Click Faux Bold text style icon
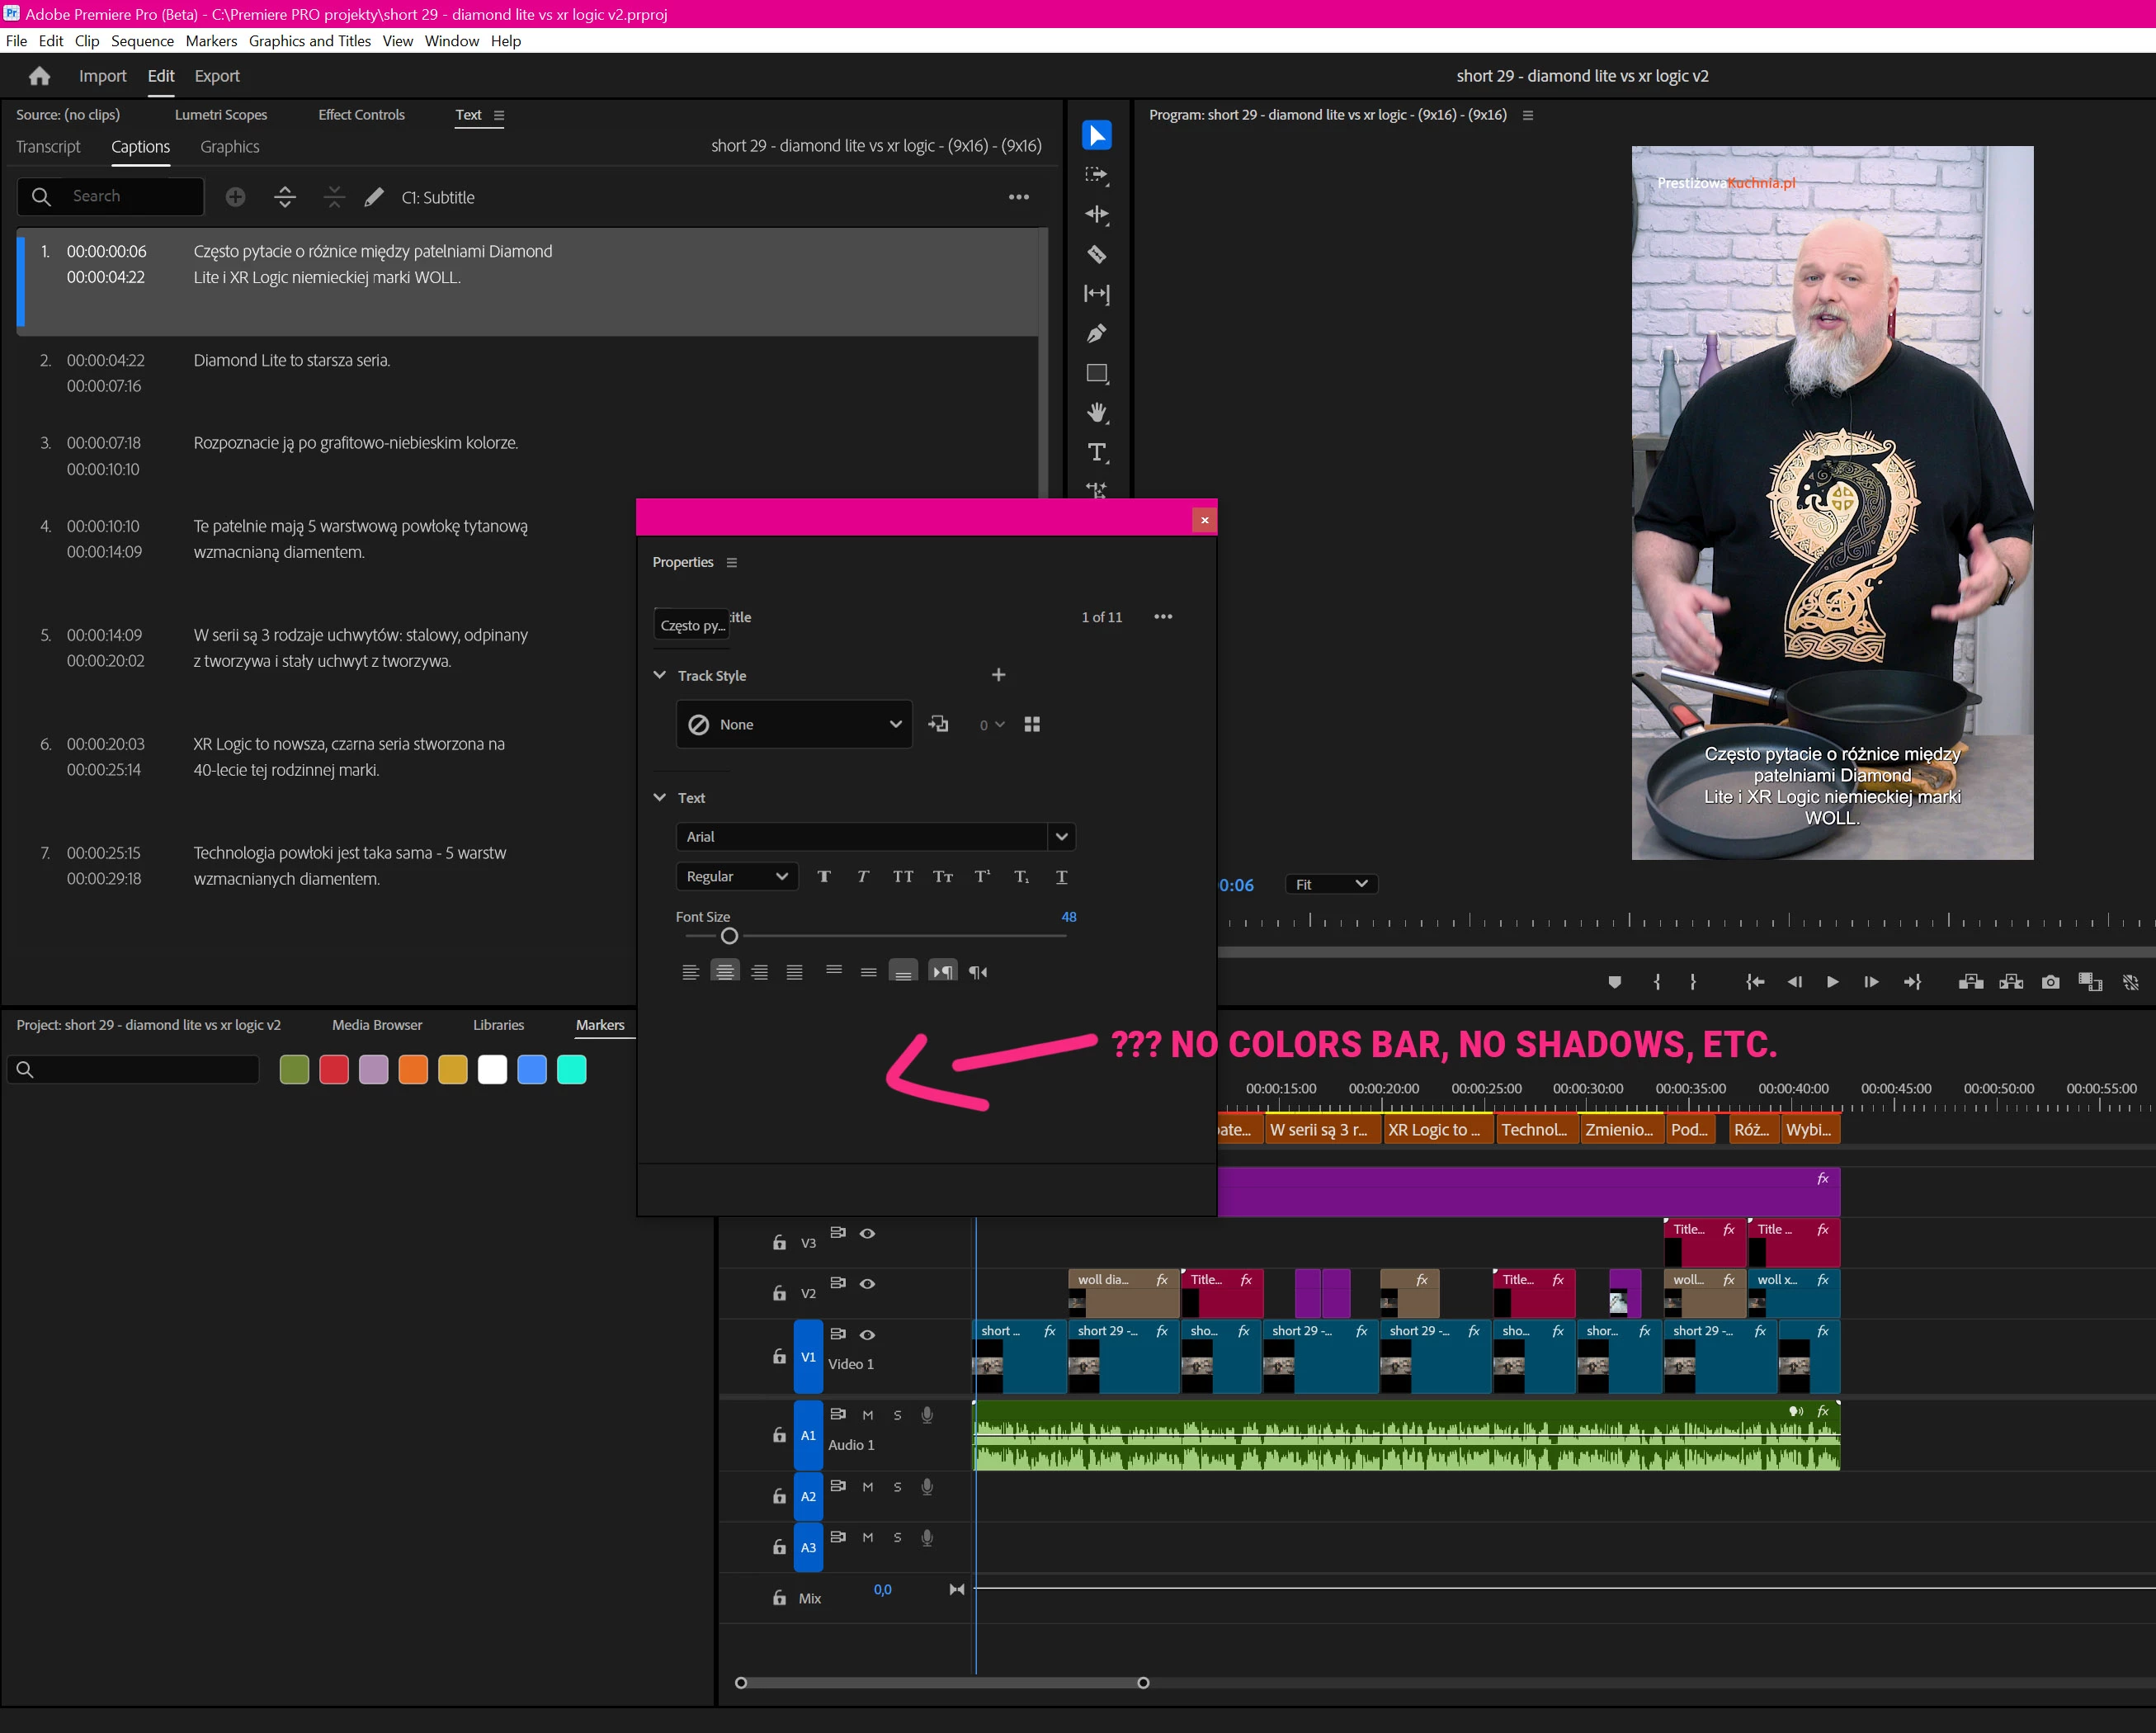This screenshot has width=2156, height=1733. [824, 877]
